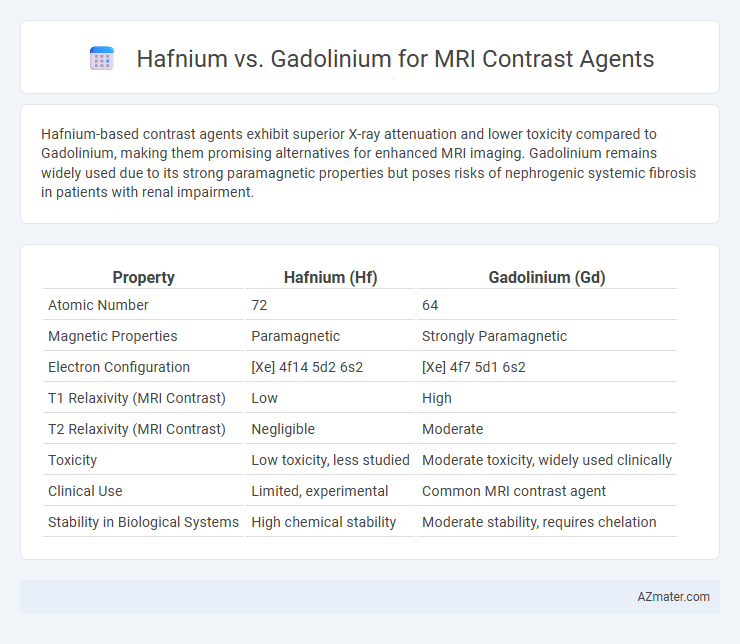Click the heading 'Hafnium vs. Gadolinium for MRI Contrast Agents'
The height and width of the screenshot is (644, 740).
point(395,59)
